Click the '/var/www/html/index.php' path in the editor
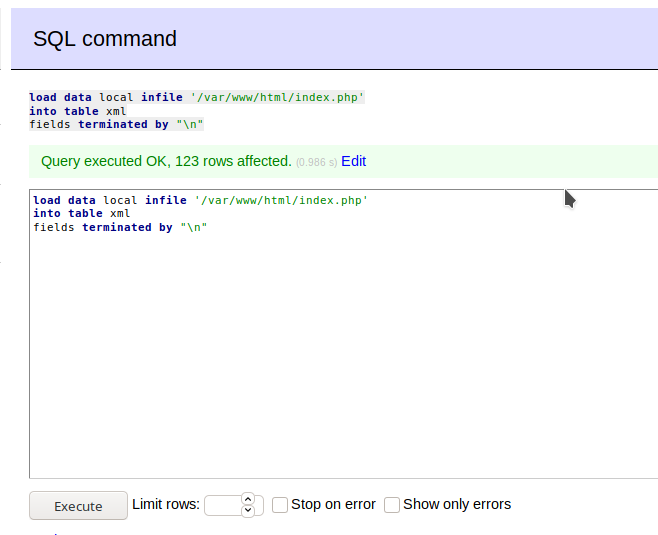Viewport: 658px width, 535px height. pos(281,200)
